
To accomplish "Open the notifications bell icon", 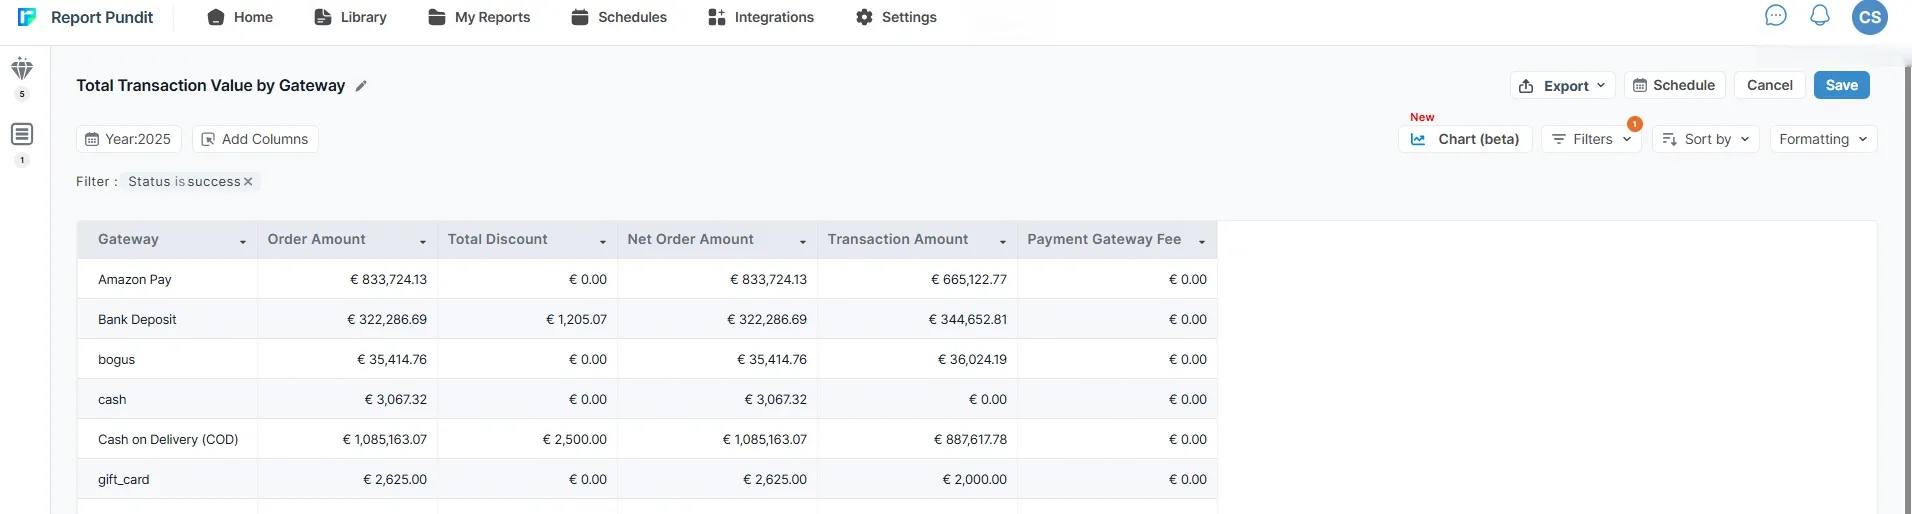I will tap(1820, 16).
